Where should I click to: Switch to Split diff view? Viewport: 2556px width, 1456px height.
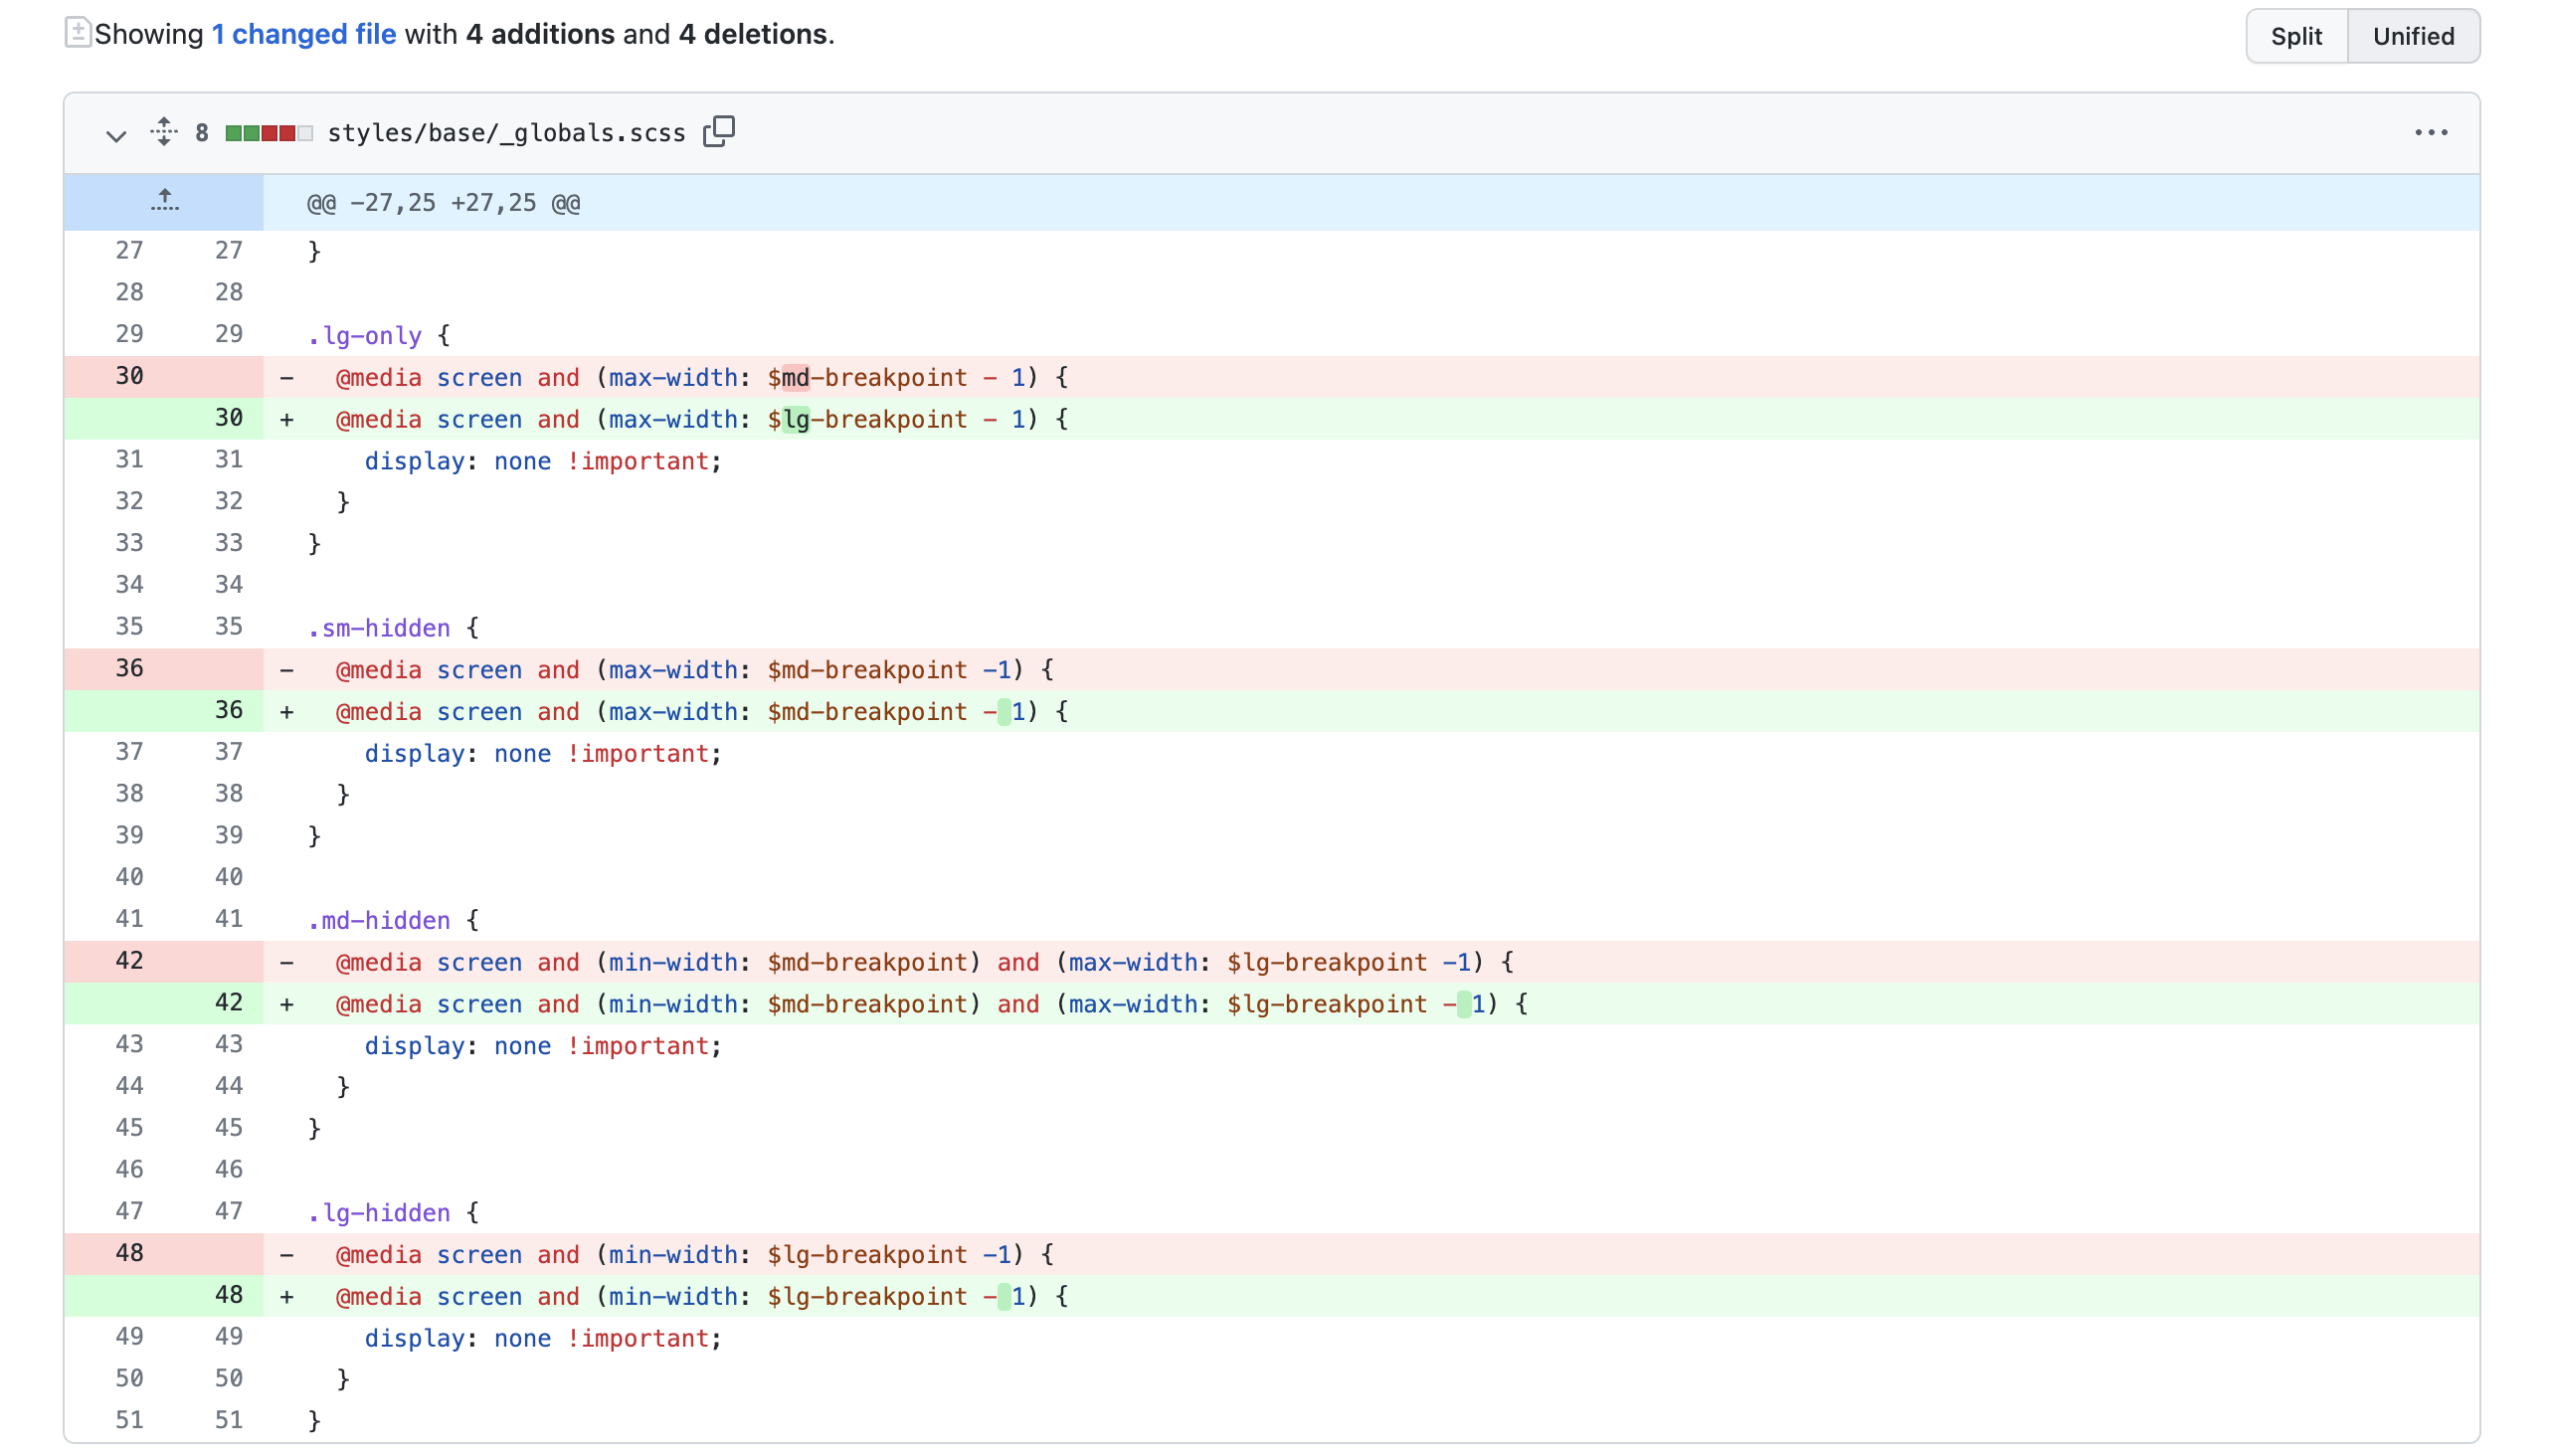(2295, 36)
